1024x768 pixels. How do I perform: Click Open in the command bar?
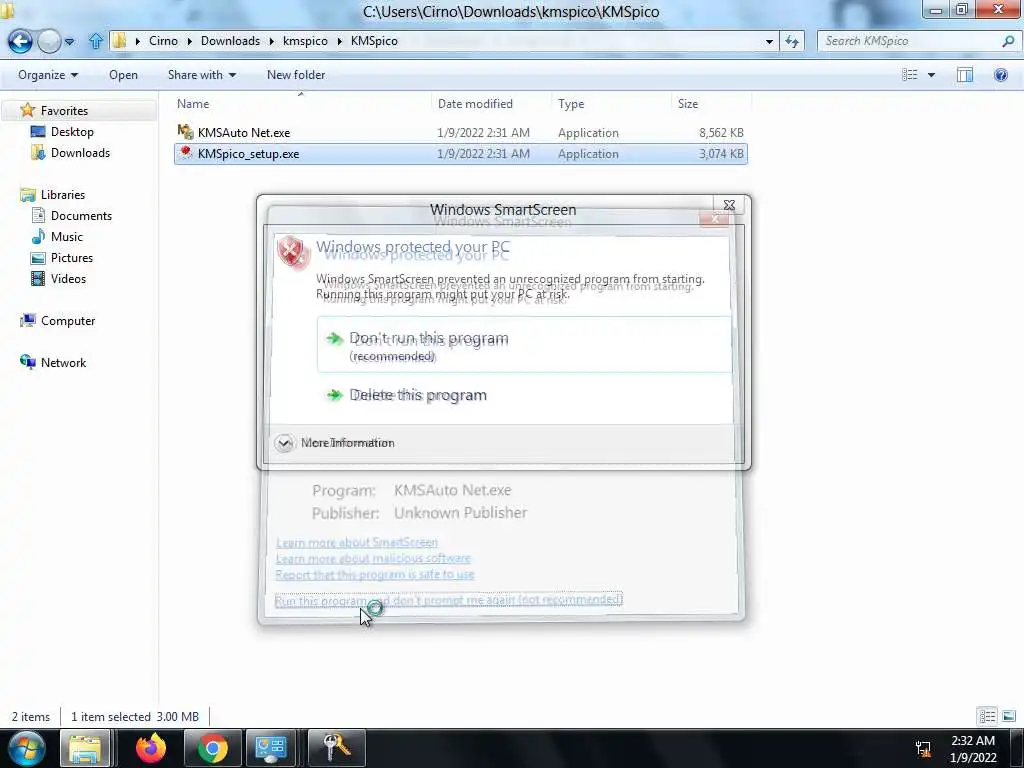[123, 74]
